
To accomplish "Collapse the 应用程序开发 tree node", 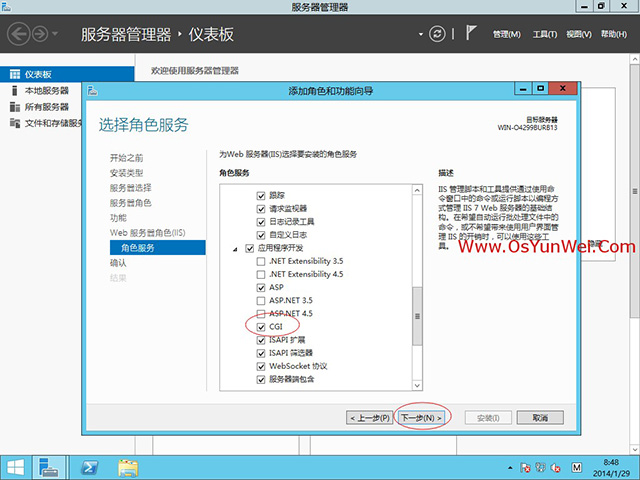I will tap(235, 249).
